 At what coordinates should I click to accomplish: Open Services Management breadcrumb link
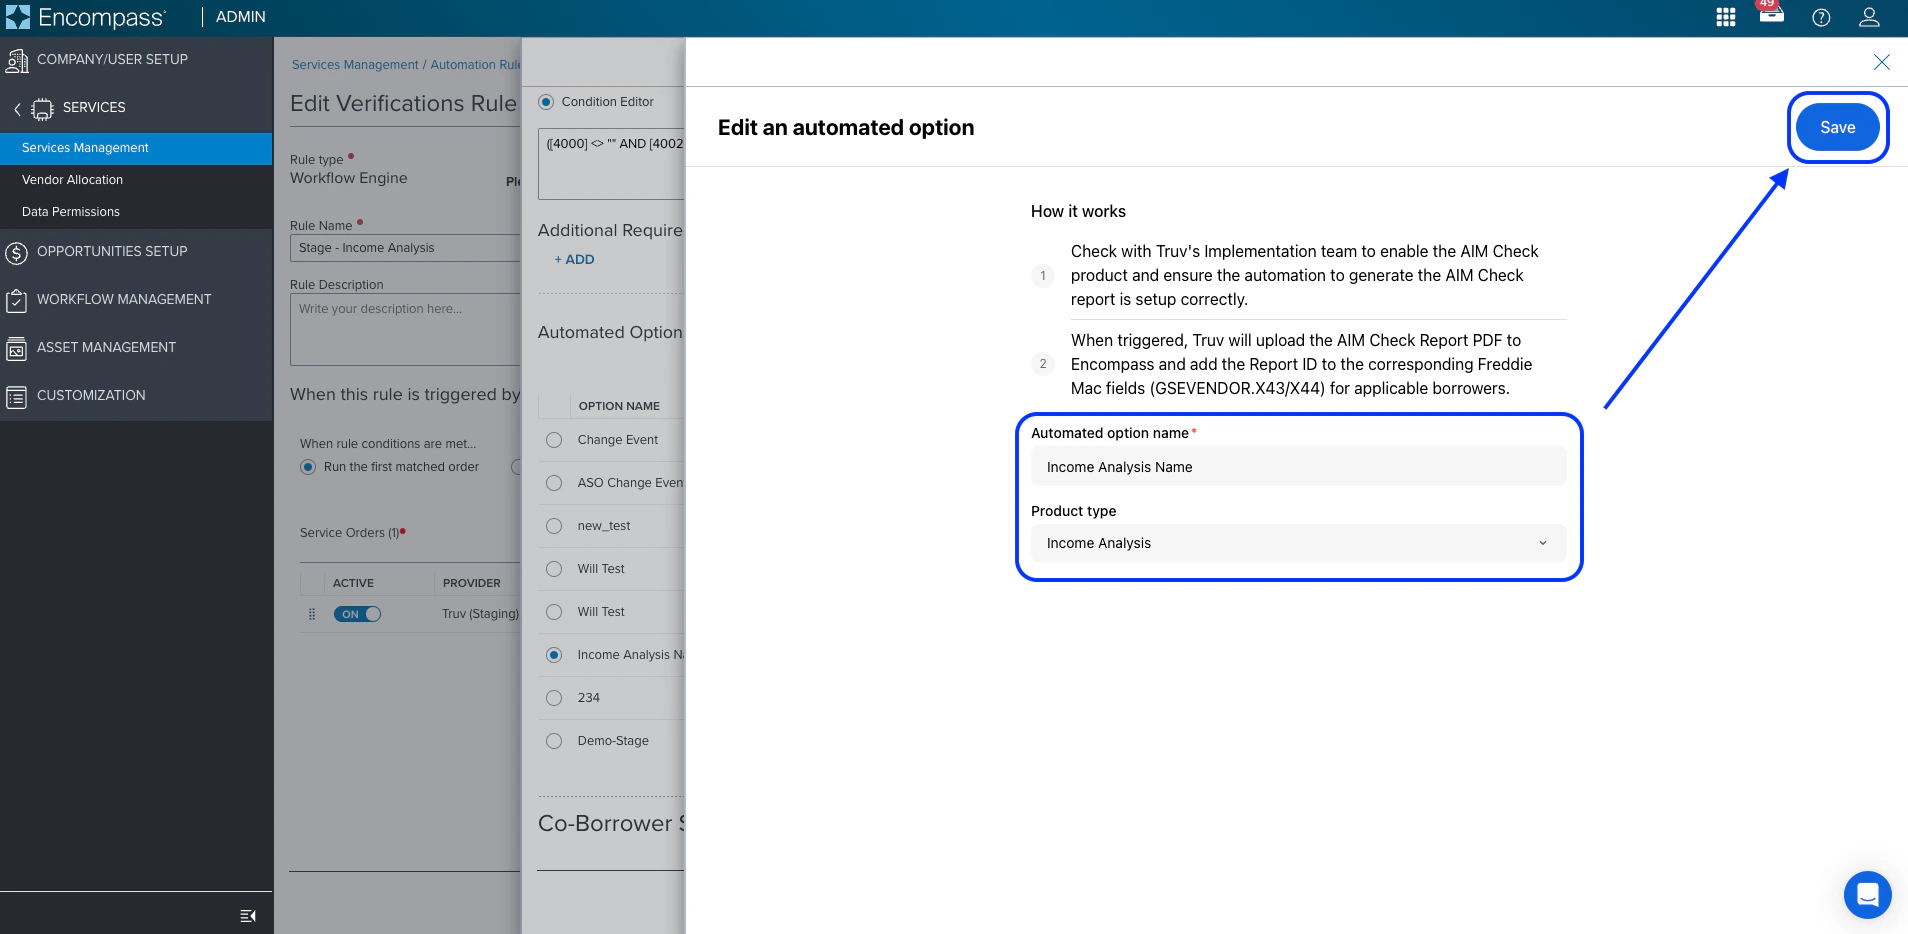(x=354, y=64)
